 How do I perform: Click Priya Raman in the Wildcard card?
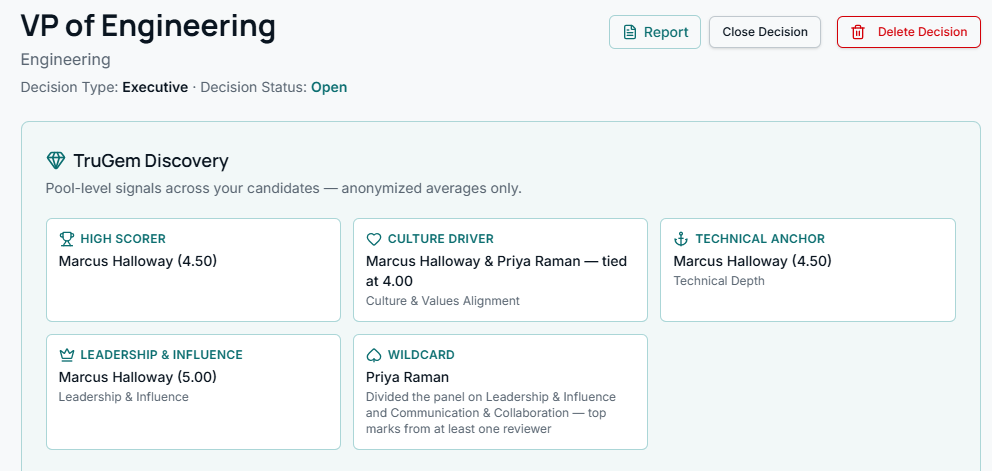coord(407,377)
